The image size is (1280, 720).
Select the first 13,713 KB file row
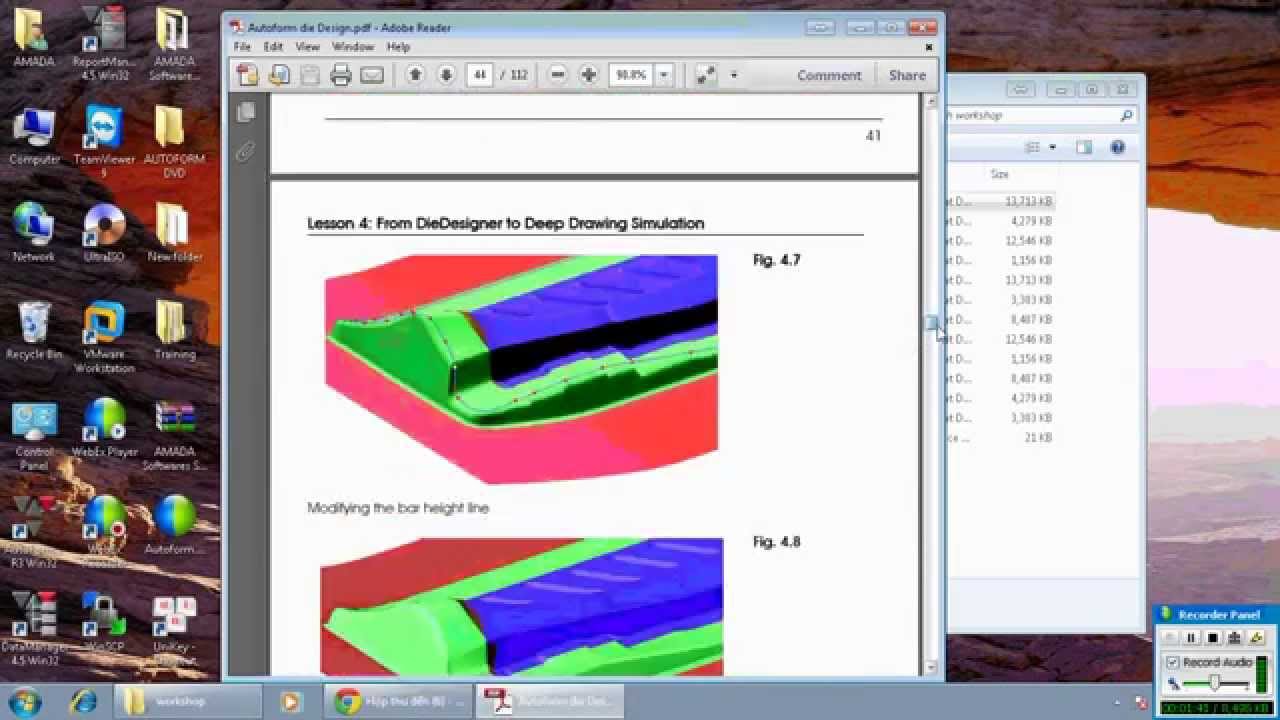click(1000, 201)
